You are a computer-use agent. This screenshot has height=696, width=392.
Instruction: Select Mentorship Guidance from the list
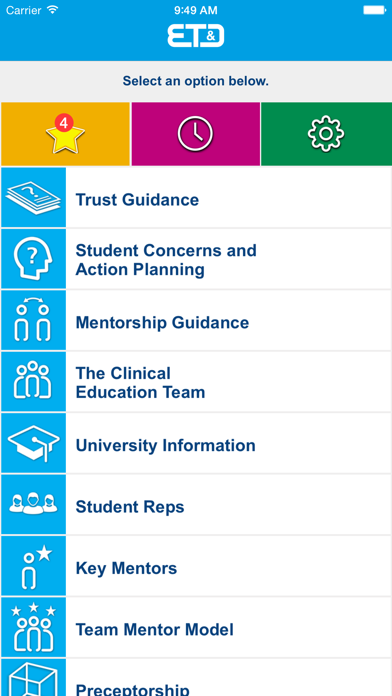(x=196, y=320)
